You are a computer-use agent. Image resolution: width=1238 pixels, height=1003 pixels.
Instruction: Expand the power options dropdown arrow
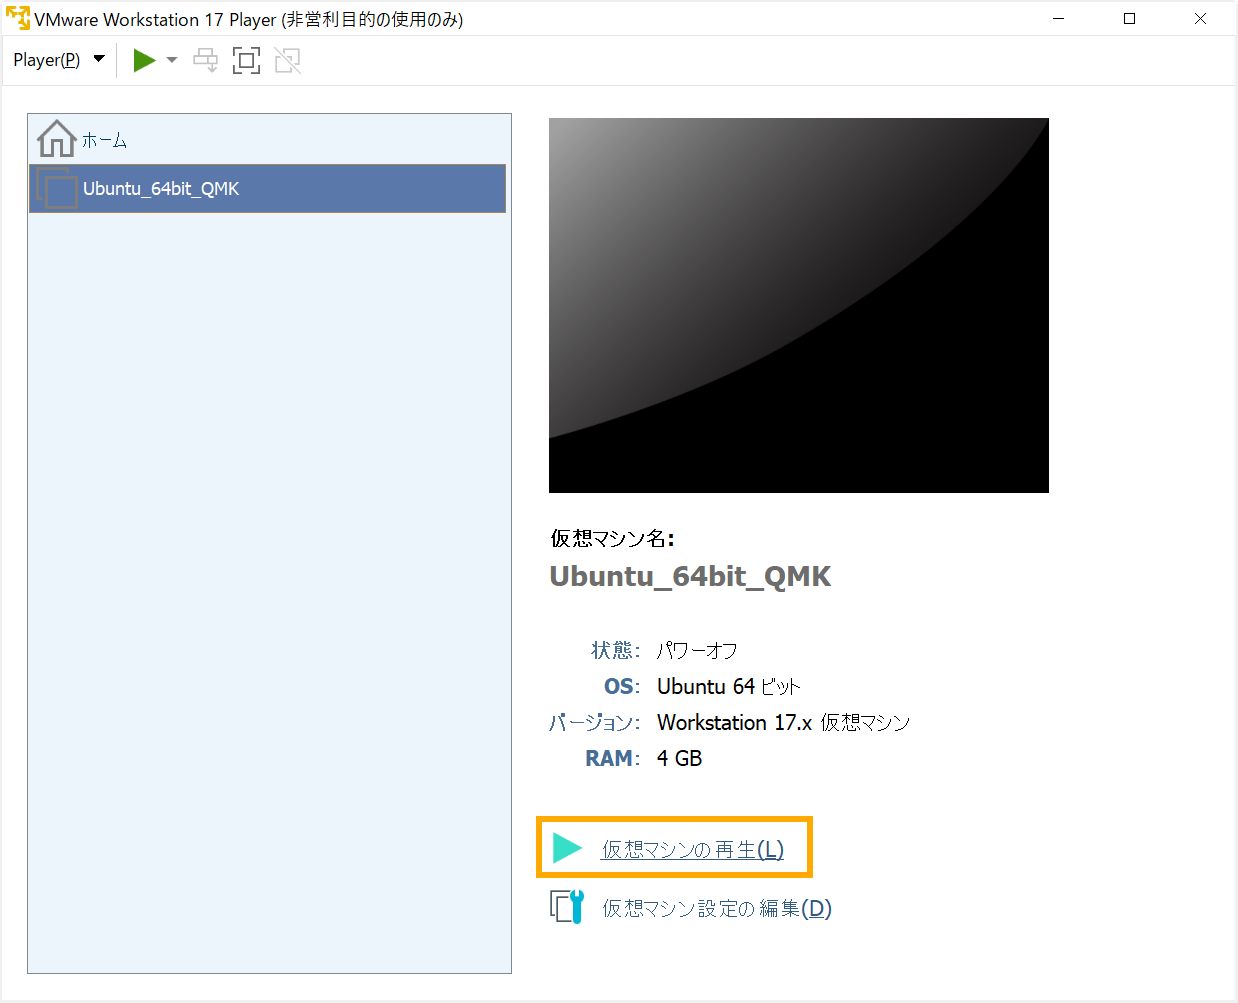(x=172, y=60)
